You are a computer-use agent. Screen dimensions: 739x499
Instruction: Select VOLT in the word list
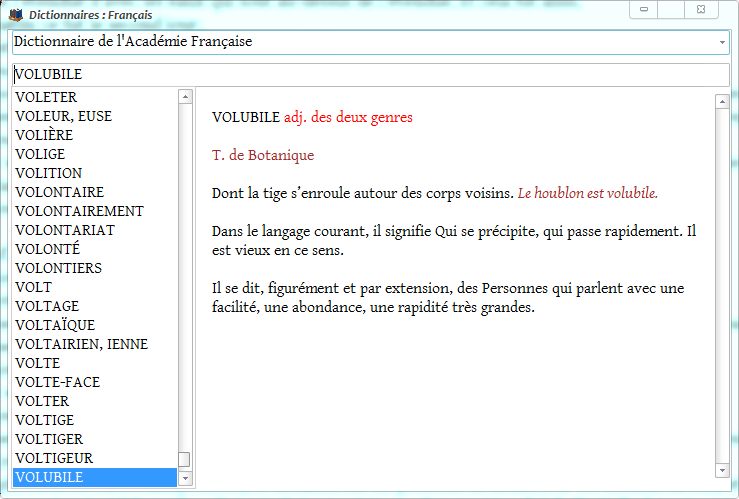(95, 287)
